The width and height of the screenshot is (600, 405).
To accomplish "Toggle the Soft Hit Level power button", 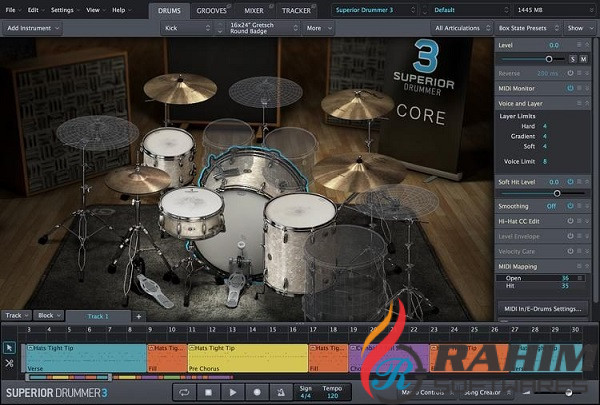I will [x=570, y=182].
